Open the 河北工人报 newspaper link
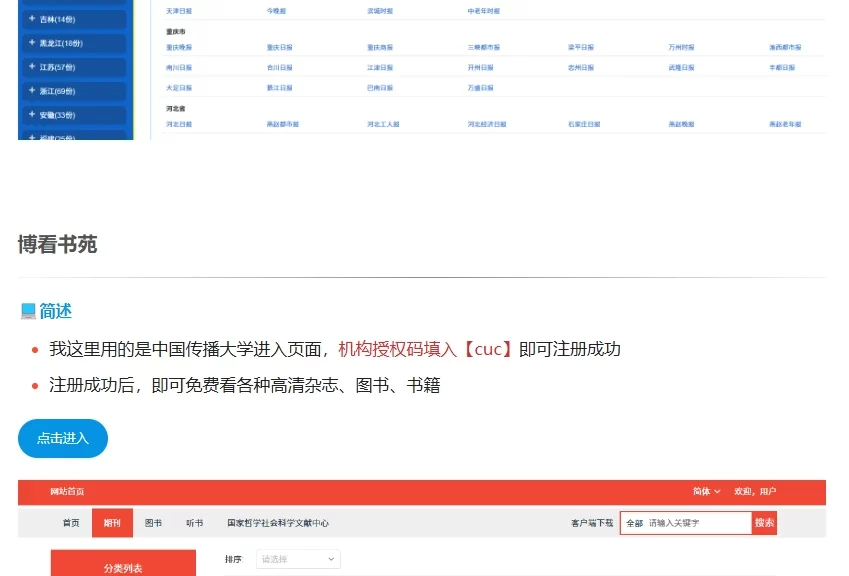 coord(383,125)
